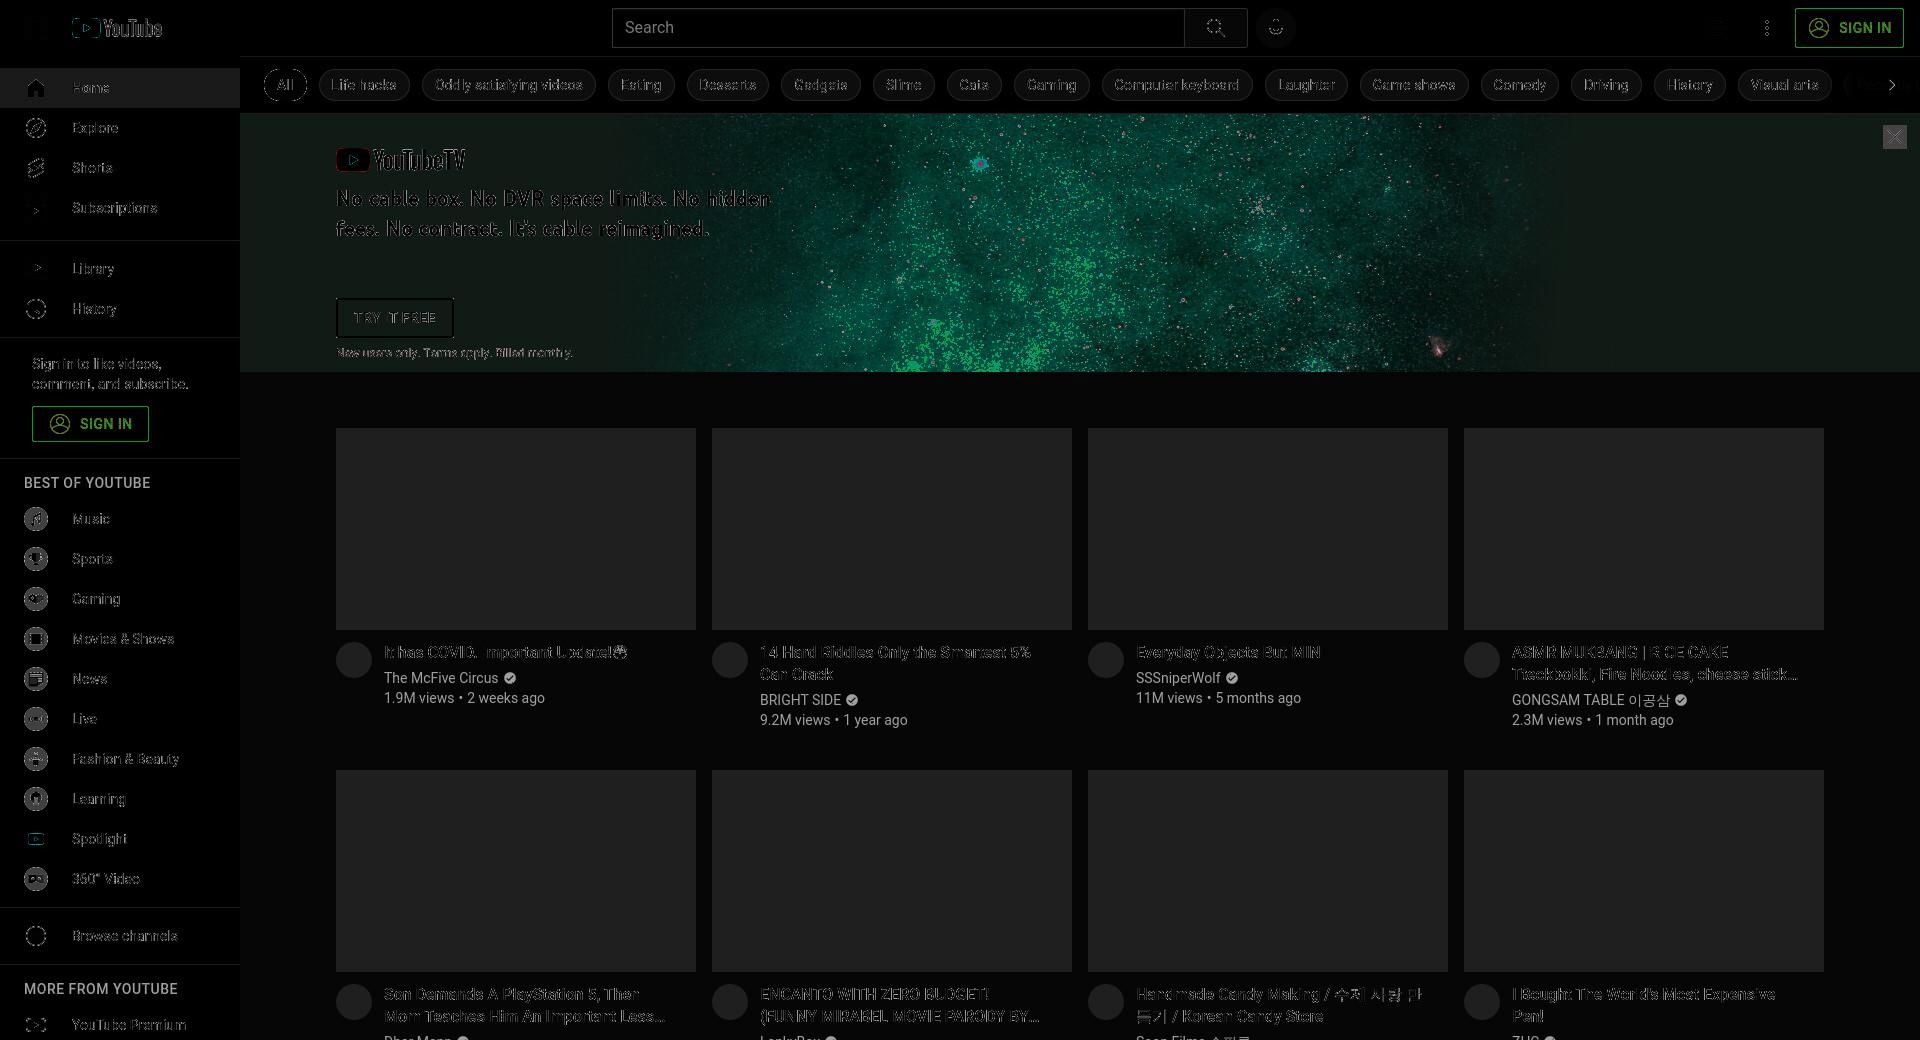Image resolution: width=1920 pixels, height=1040 pixels.
Task: Select the Cats chip
Action: click(x=973, y=85)
